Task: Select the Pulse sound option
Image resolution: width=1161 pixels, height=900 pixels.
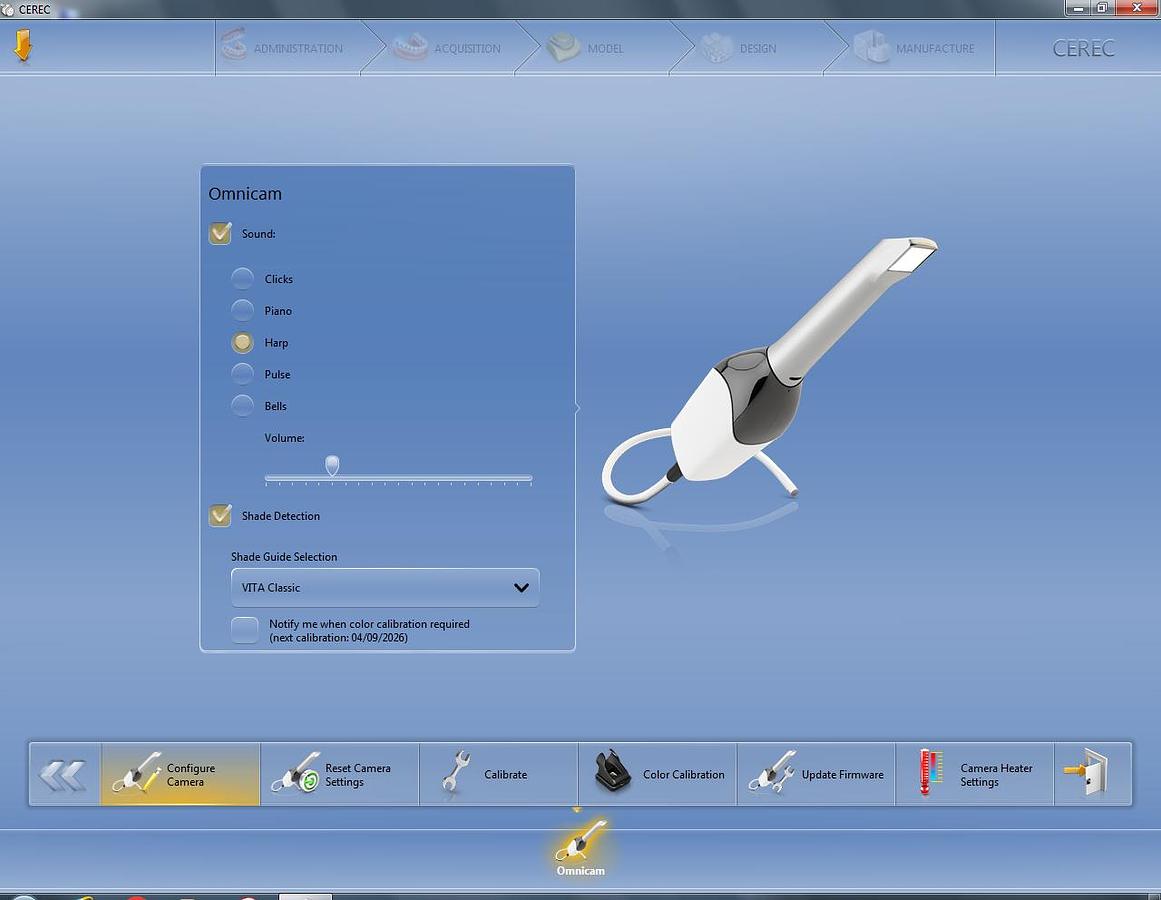Action: pos(242,374)
